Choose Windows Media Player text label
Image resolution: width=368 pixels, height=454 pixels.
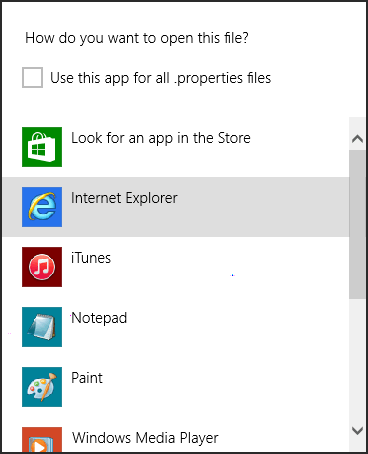[x=145, y=438]
